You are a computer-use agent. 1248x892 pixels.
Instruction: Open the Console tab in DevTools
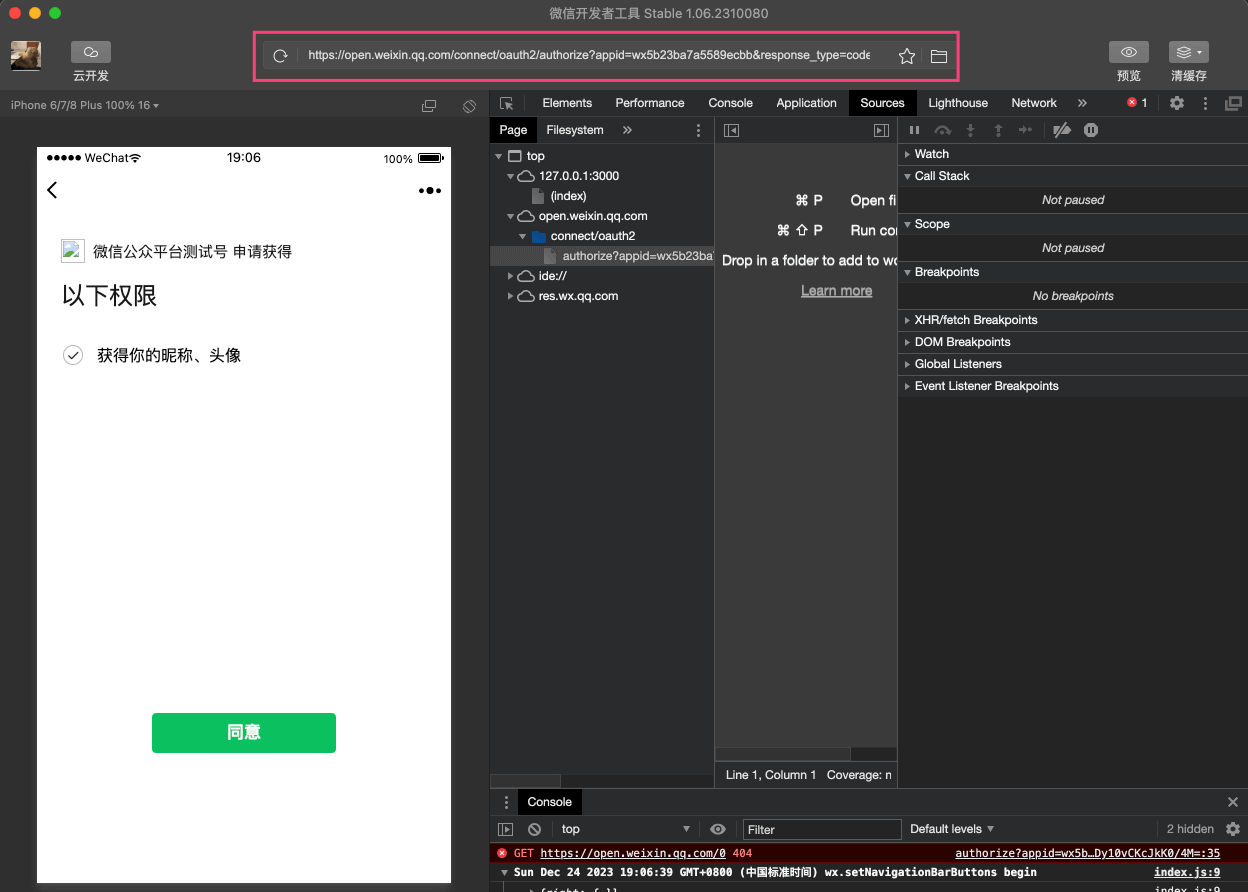click(730, 103)
